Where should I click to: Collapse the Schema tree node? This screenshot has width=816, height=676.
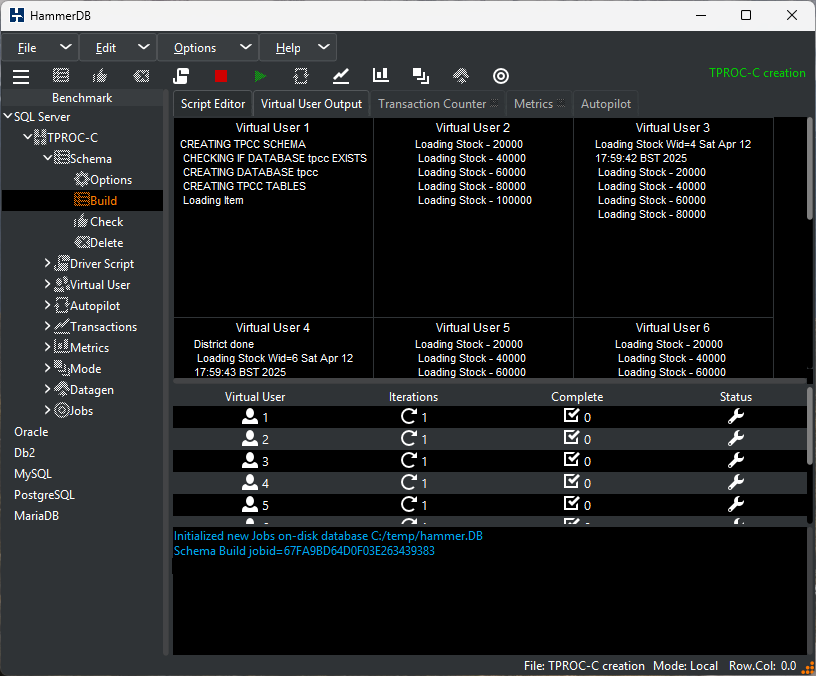pyautogui.click(x=47, y=157)
